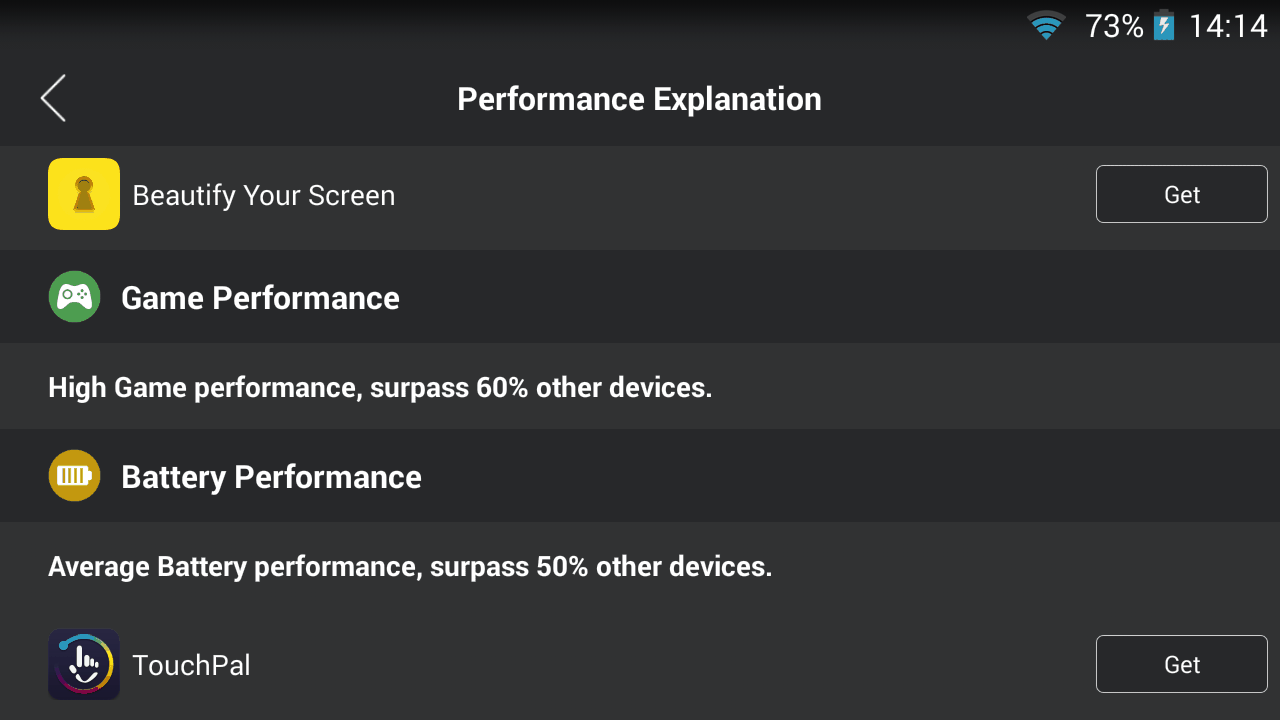
Task: Click the Game Performance section heading
Action: 260,298
